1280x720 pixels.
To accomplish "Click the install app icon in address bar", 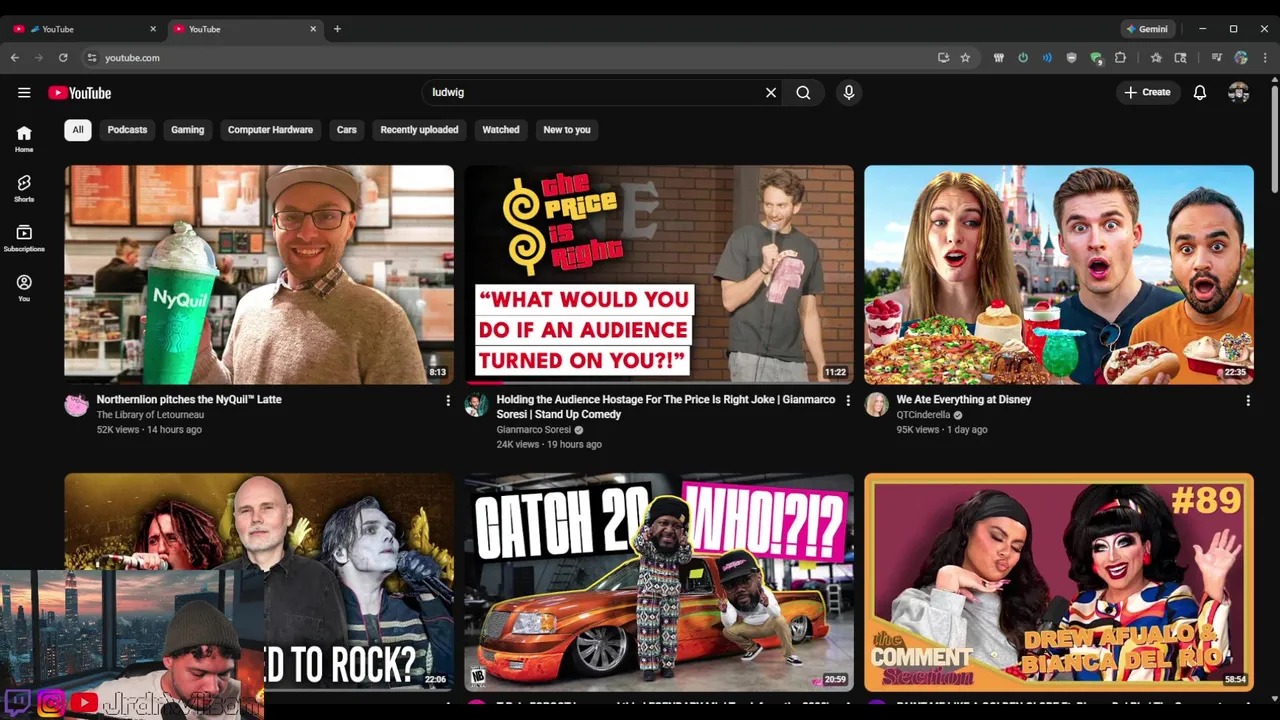I will pos(943,58).
